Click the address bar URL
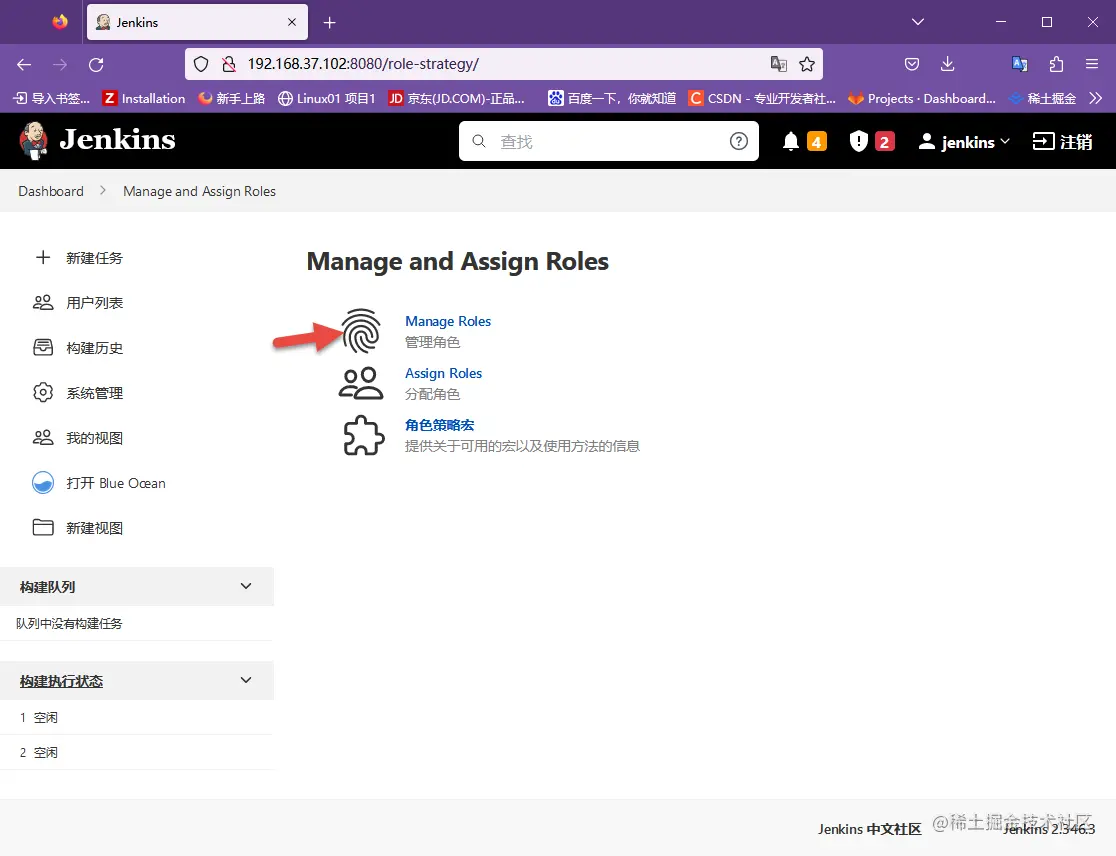 pos(363,64)
